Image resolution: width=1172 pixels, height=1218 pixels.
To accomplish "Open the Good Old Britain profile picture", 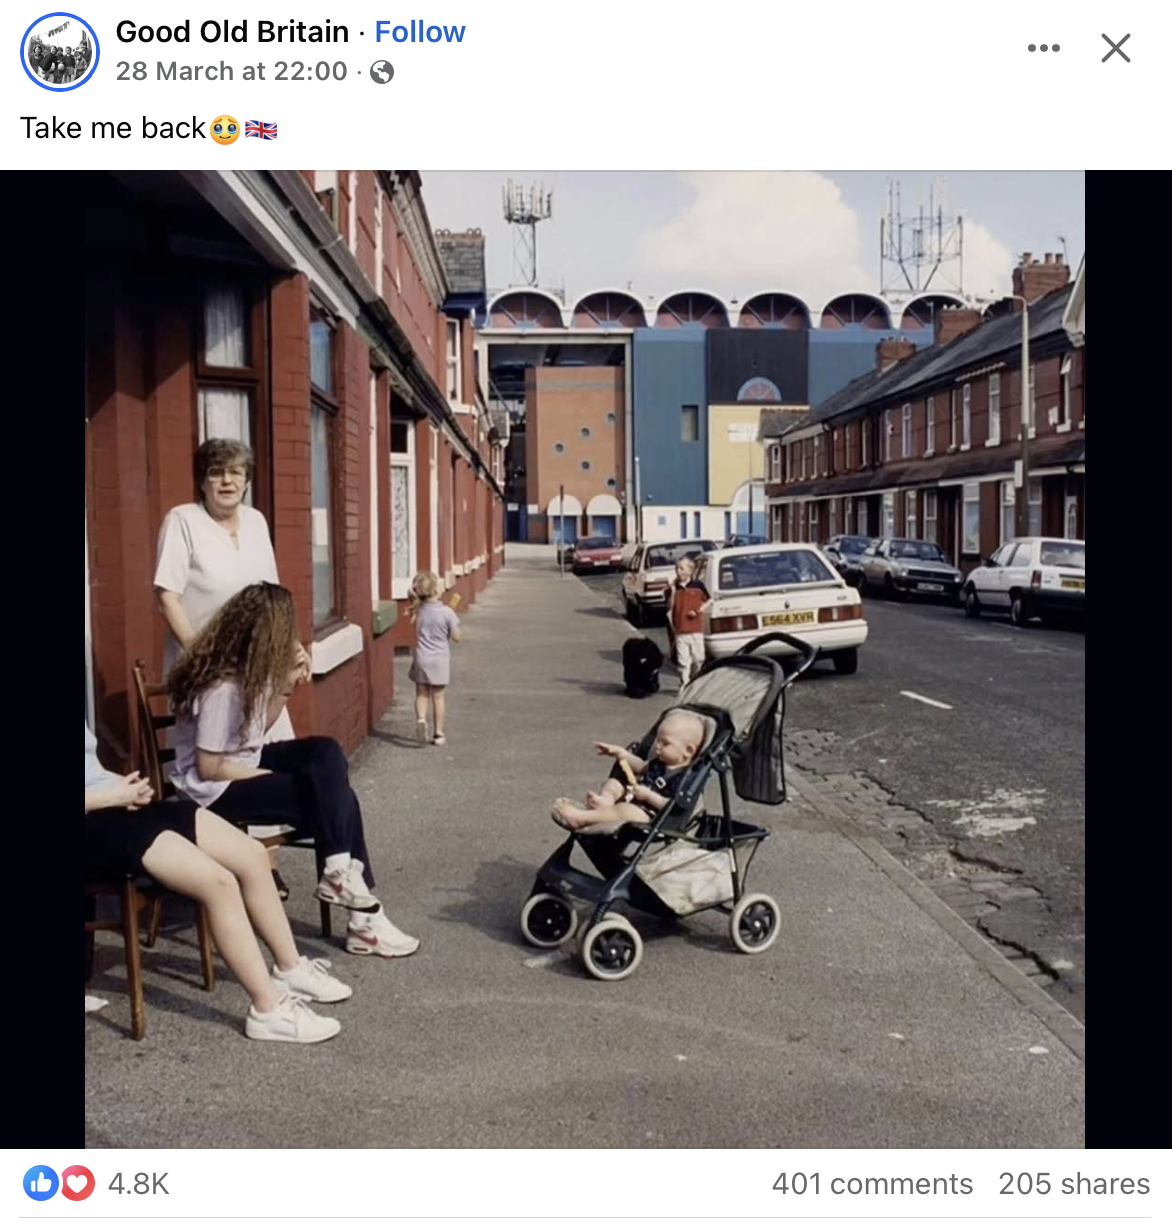I will point(60,52).
